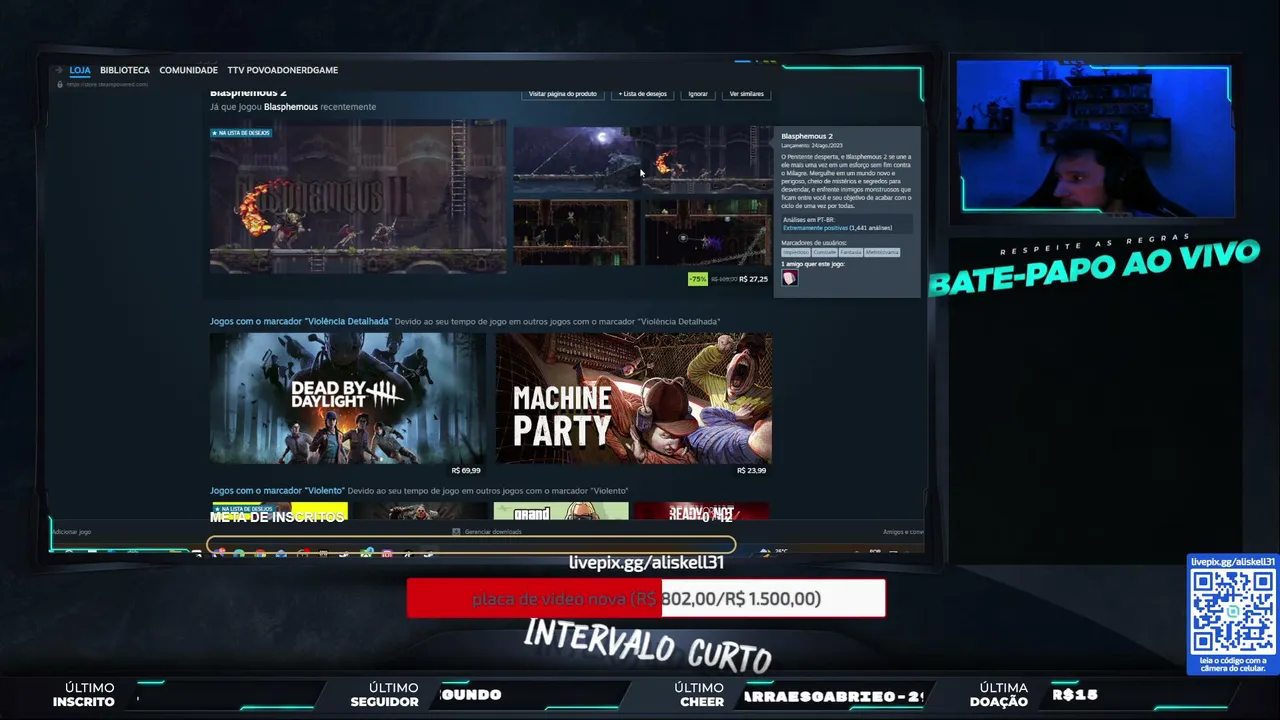The width and height of the screenshot is (1280, 720).
Task: Select the 'Fantasia' user tag
Action: point(851,252)
